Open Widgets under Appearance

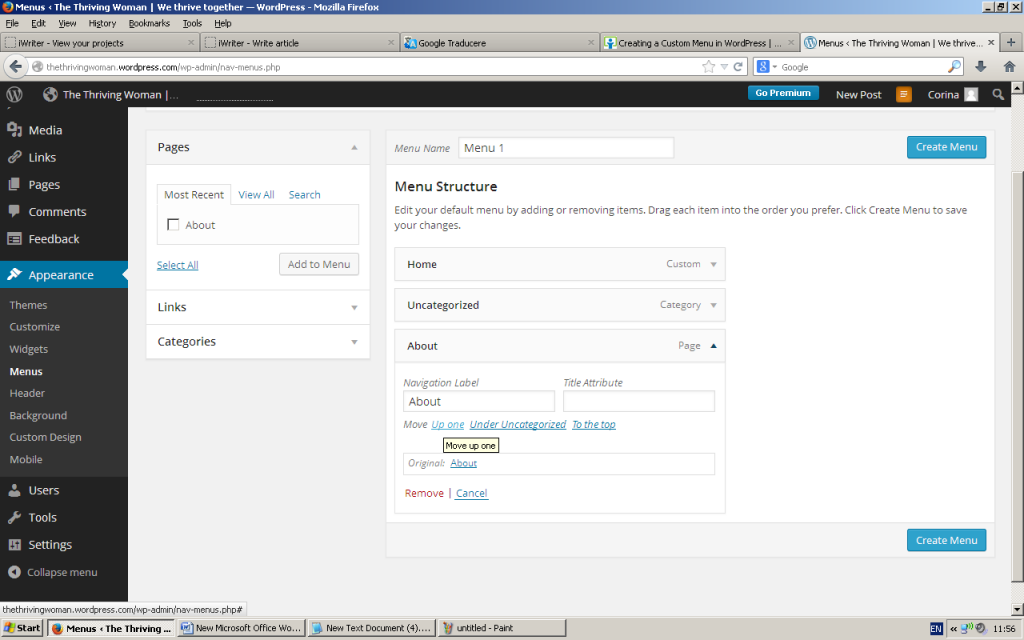coord(29,349)
